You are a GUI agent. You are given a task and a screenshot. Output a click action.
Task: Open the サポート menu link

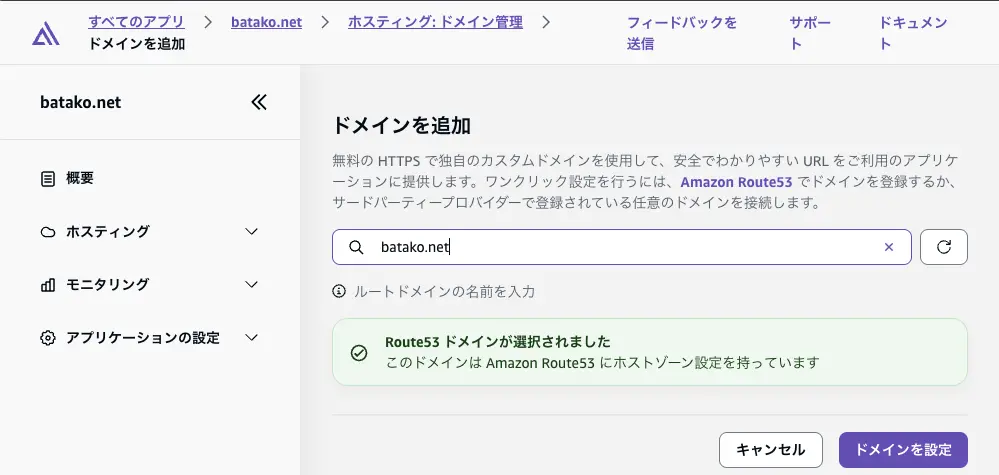click(809, 33)
